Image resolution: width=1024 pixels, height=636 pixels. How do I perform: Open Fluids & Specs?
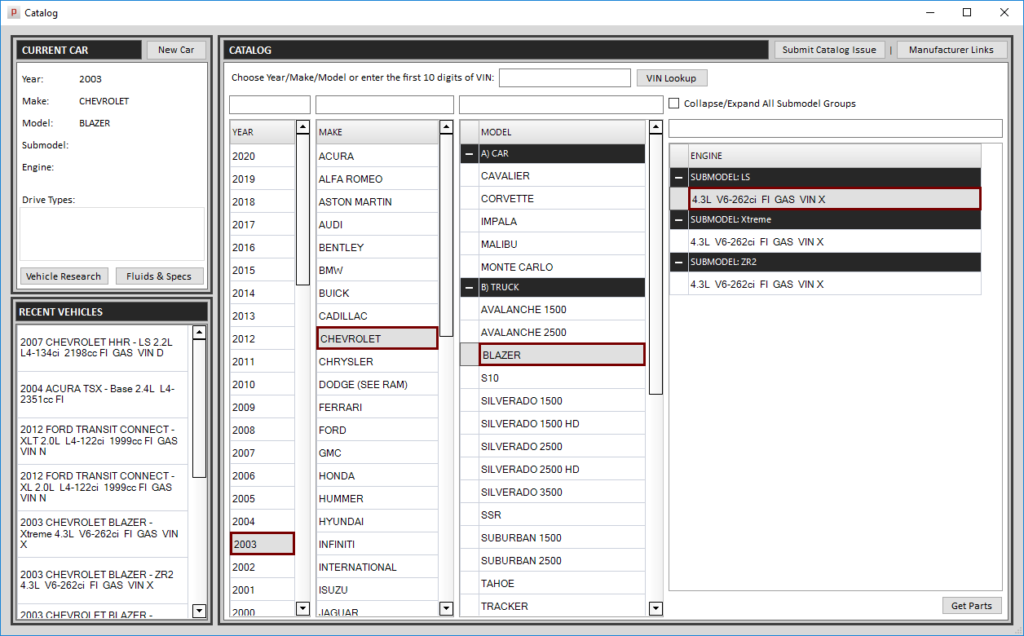(159, 276)
